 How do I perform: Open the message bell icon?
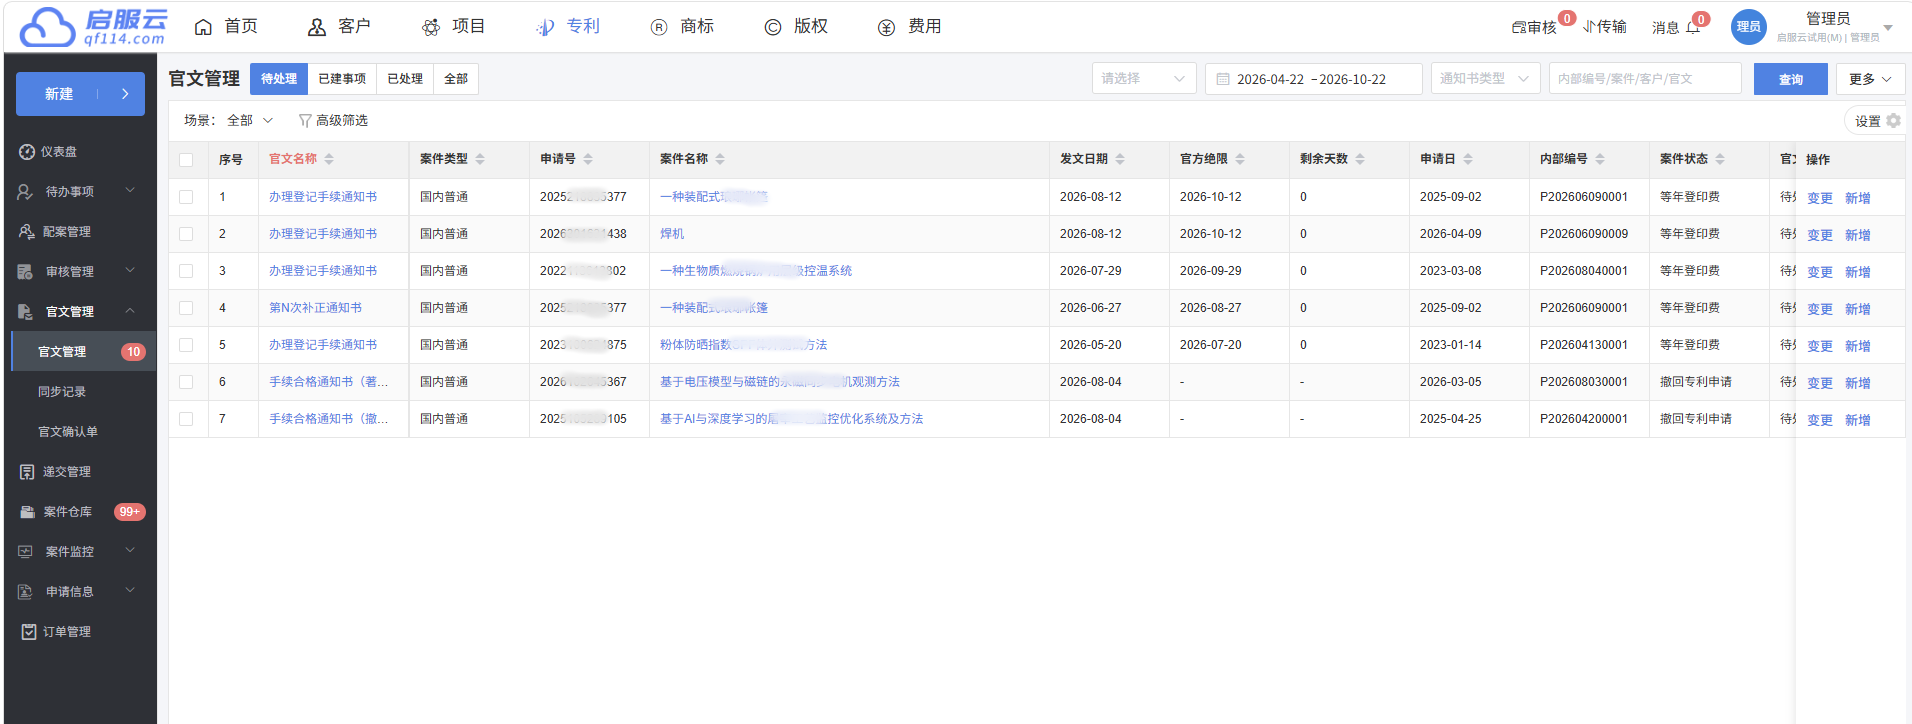(x=1693, y=27)
